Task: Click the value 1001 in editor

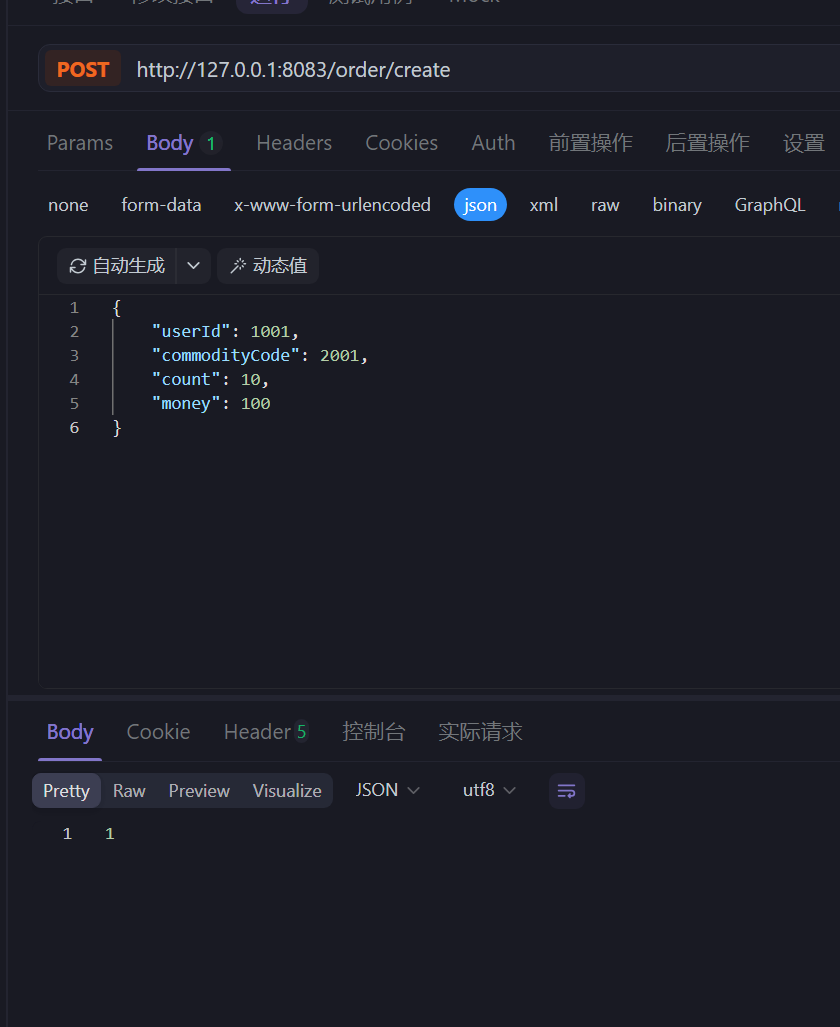Action: coord(270,331)
